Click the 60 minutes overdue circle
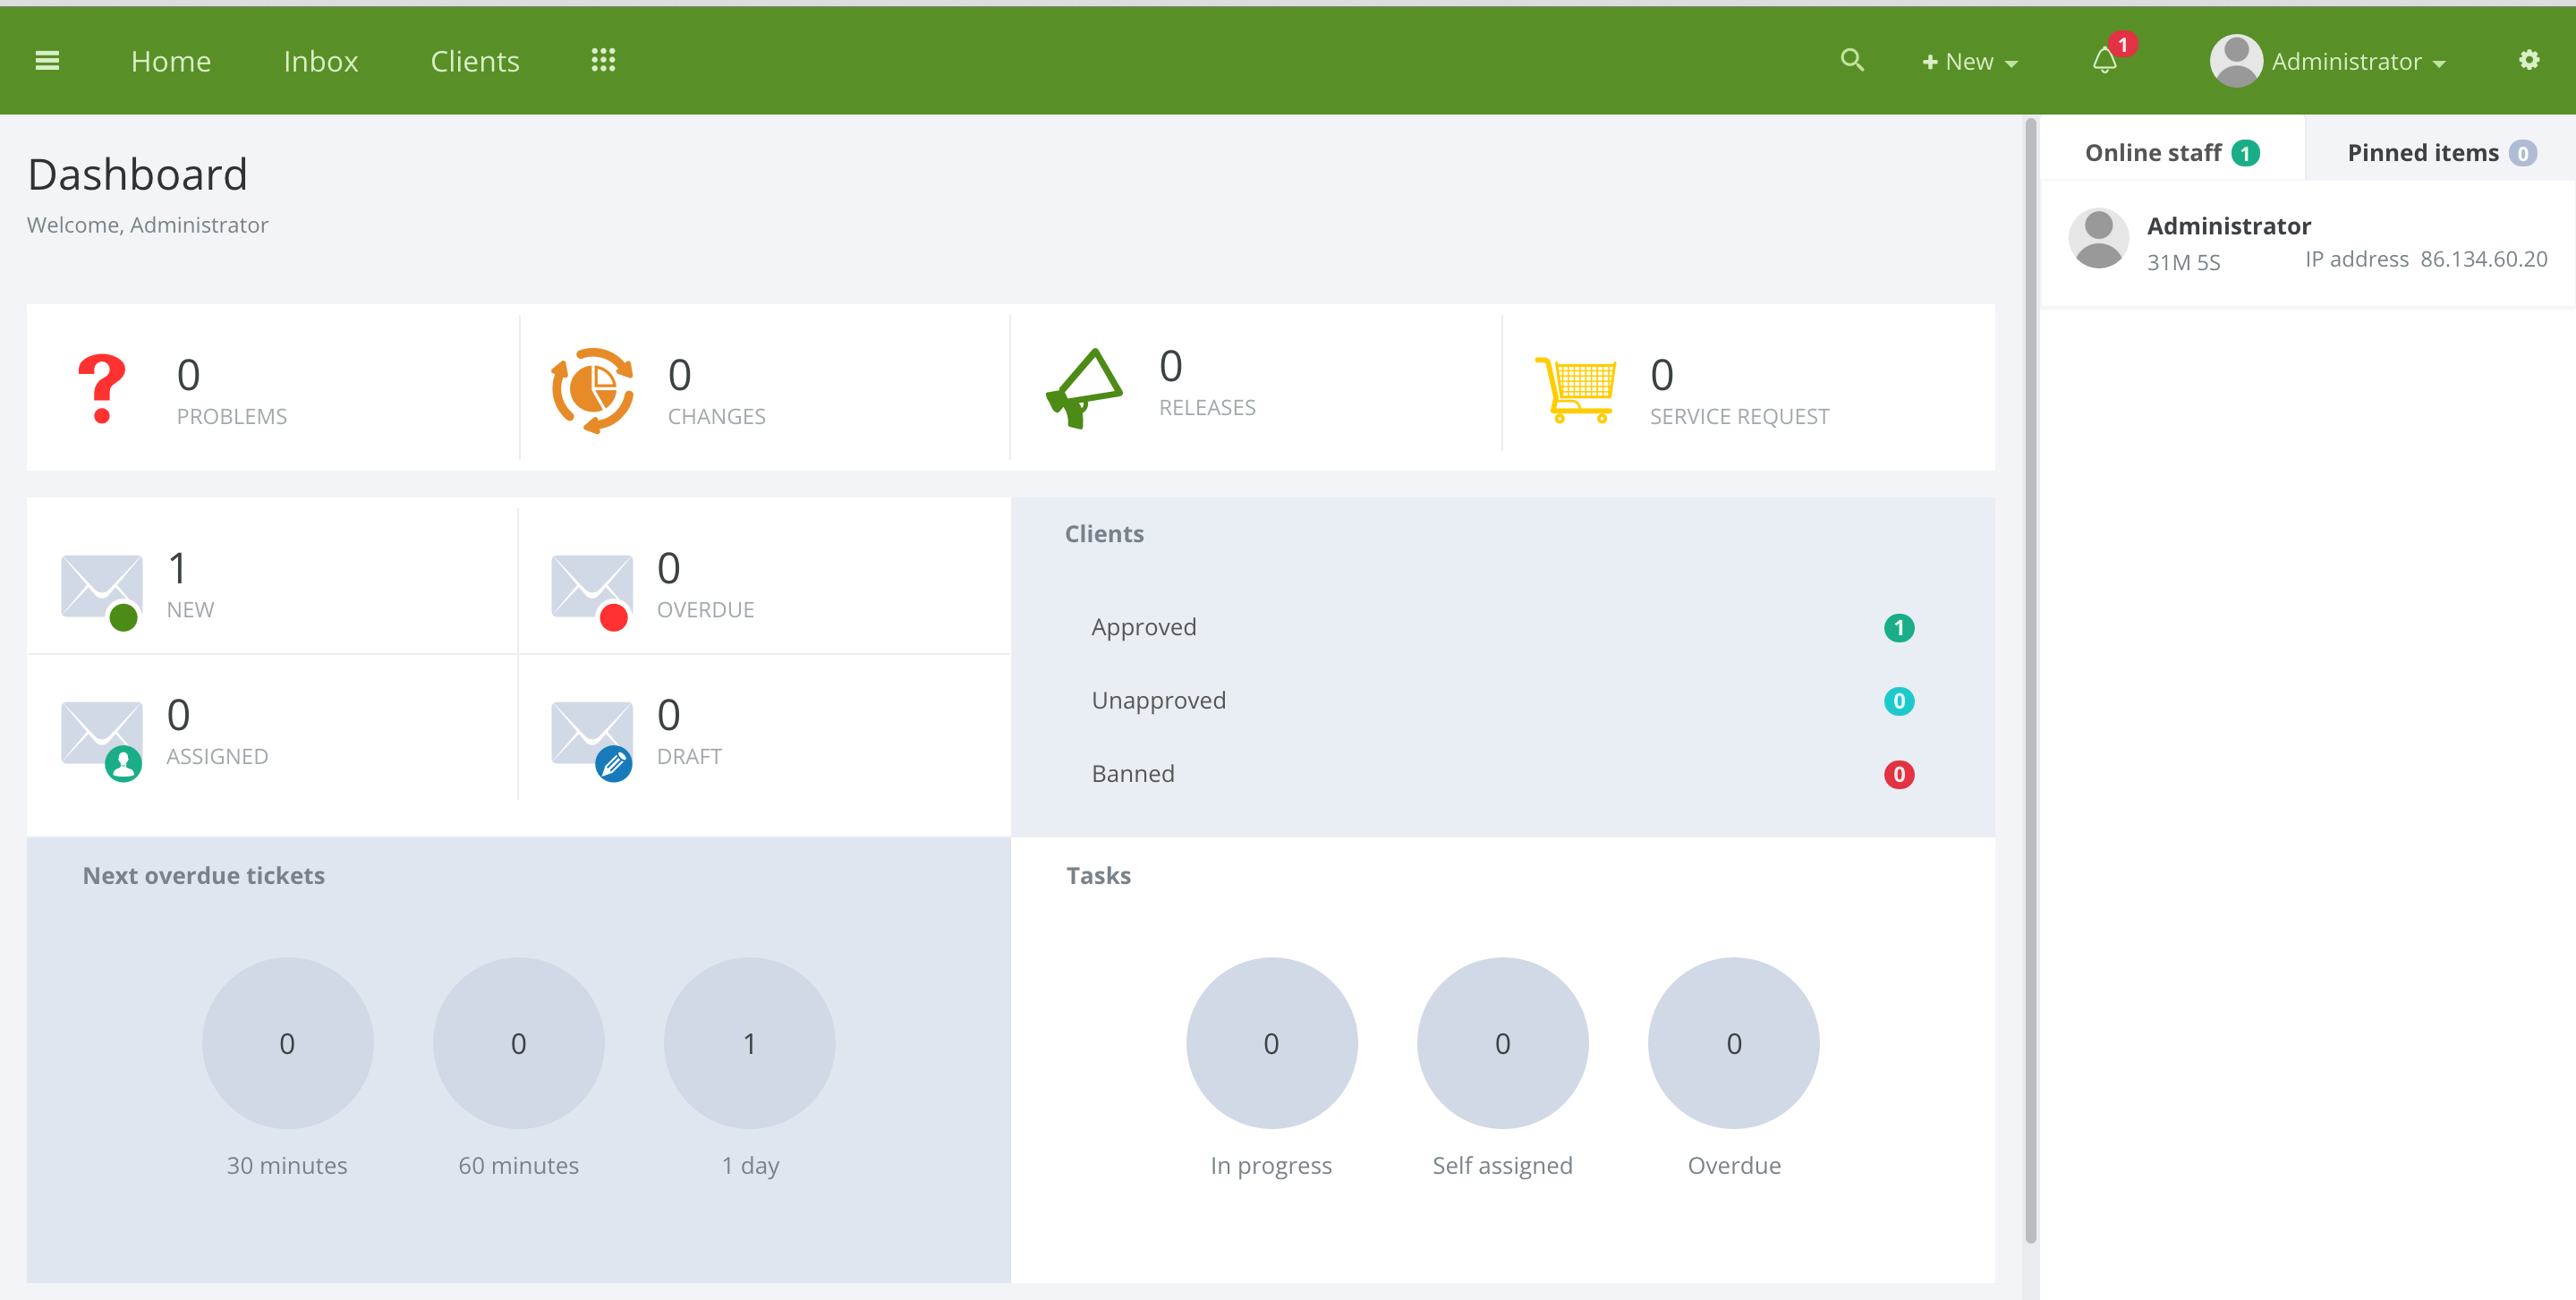 click(x=518, y=1043)
